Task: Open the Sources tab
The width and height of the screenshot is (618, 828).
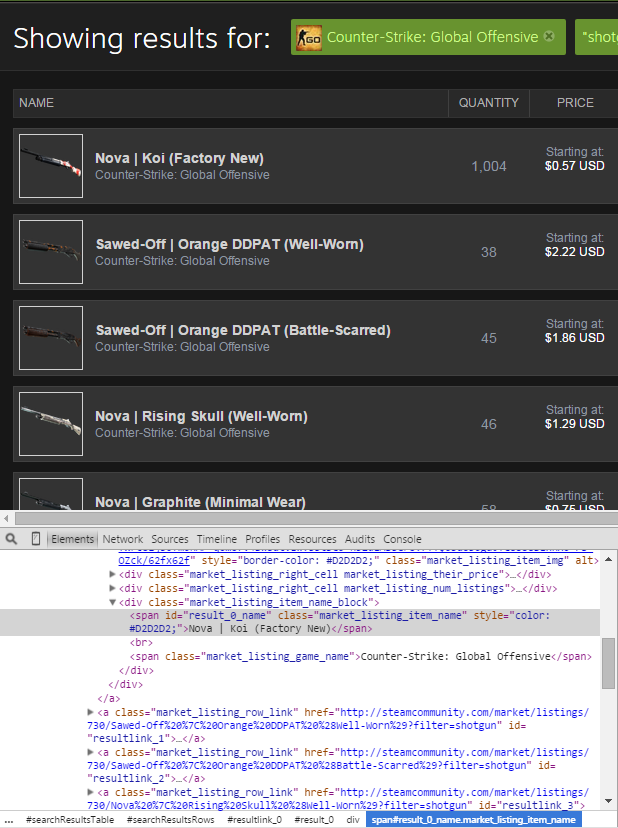Action: (x=170, y=539)
